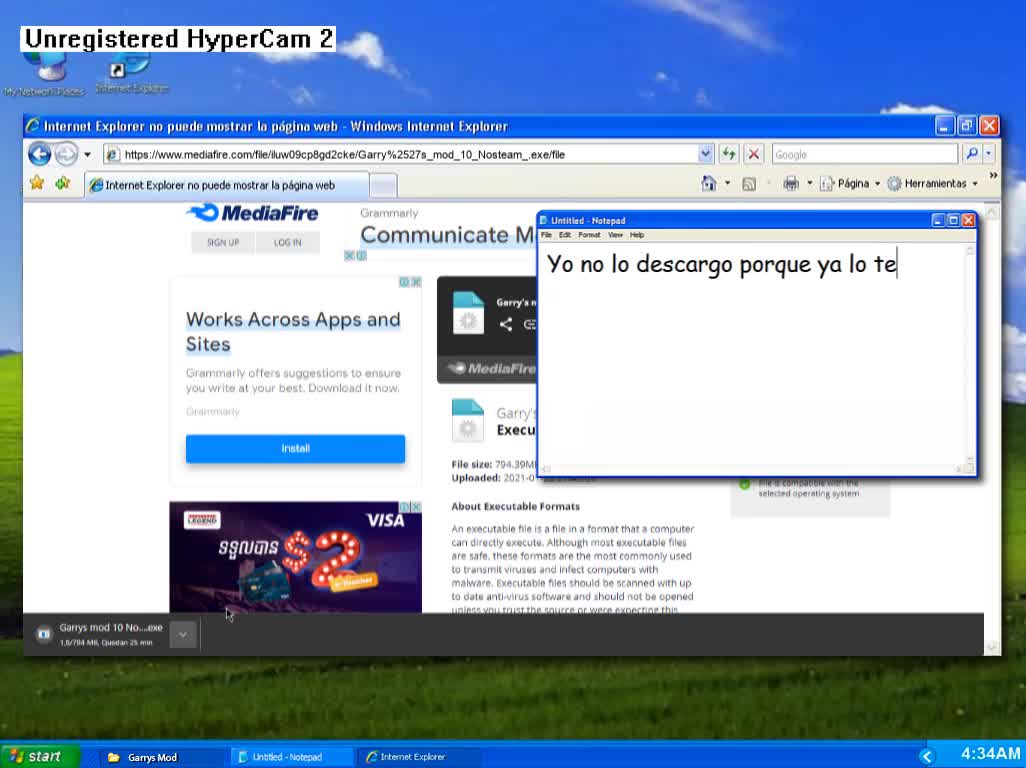Screen dimensions: 1026x768
Task: Add to favorites with star-plus icon
Action: [63, 183]
